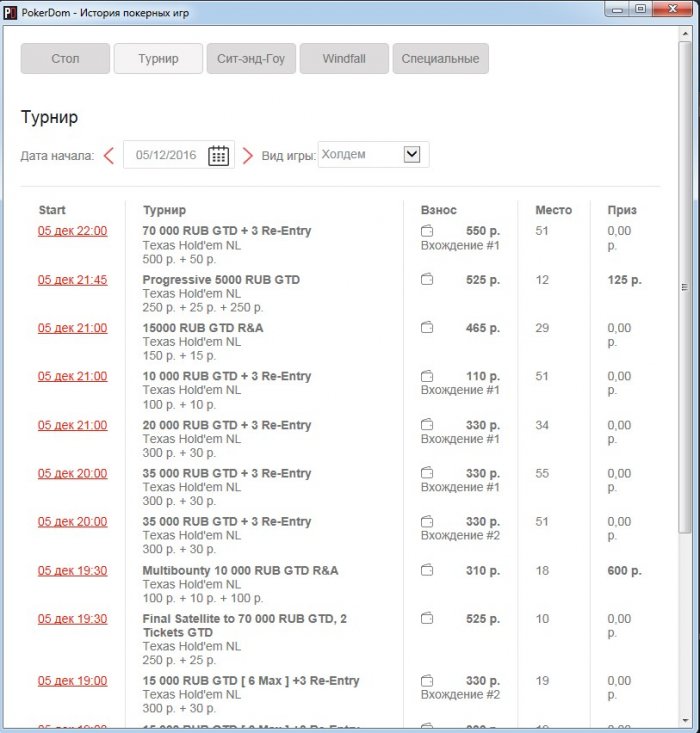Click wallet icon for 70 000 RUB GTD row
Viewport: 700px width, 733px height.
tap(427, 231)
